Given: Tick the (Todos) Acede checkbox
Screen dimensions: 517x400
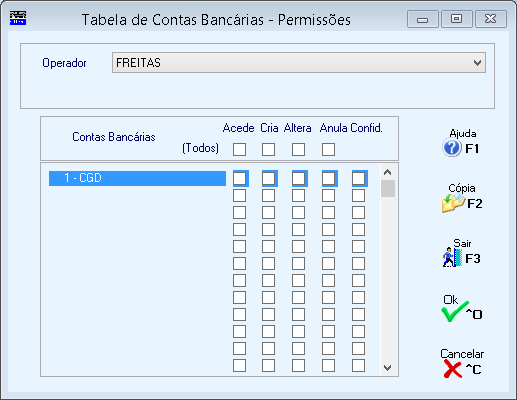Looking at the screenshot, I should click(240, 149).
